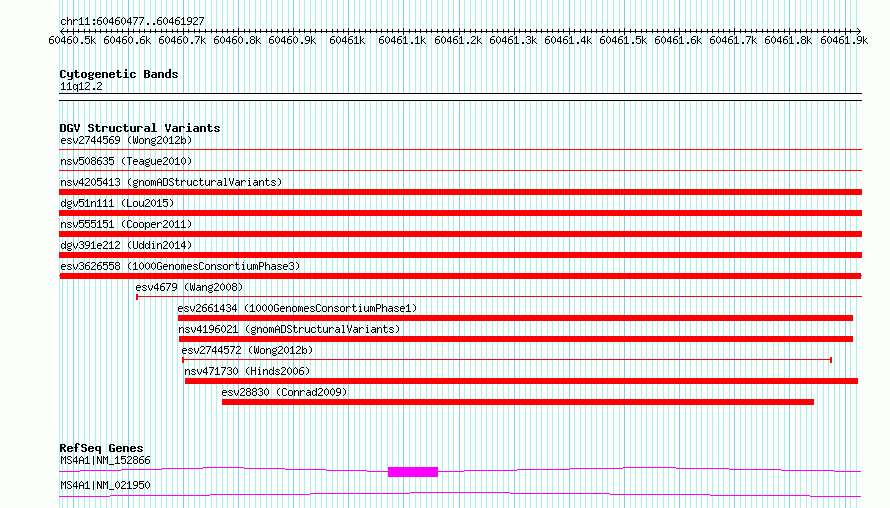Click the 60460.5k ruler tick label
The width and height of the screenshot is (890, 508).
72,40
